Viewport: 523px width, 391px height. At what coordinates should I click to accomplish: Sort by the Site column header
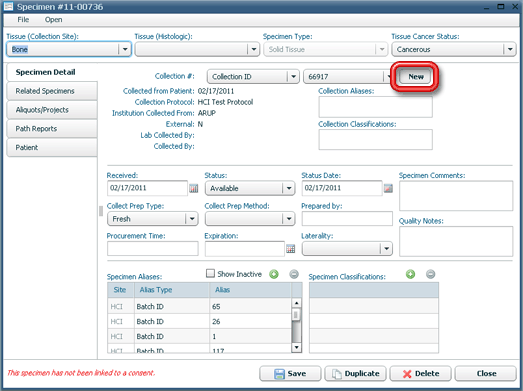pyautogui.click(x=121, y=290)
